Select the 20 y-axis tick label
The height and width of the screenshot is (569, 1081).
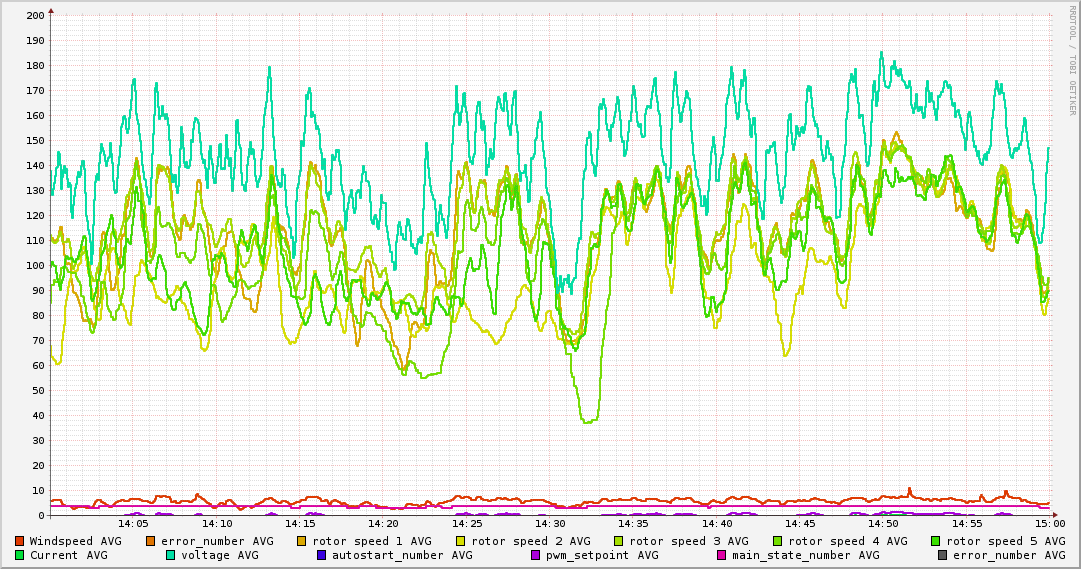coord(38,466)
